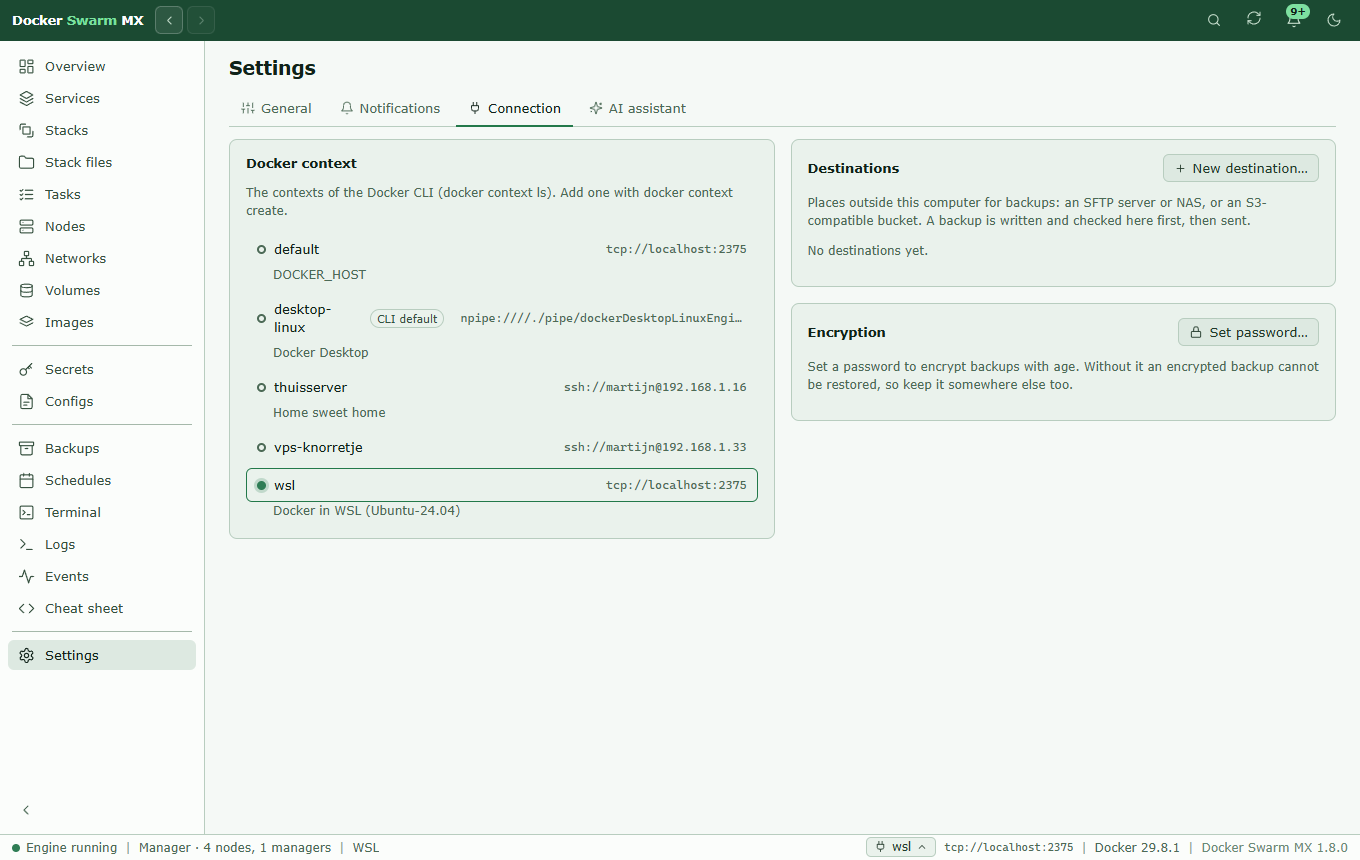Click the Docker 29.8.1 status entry

1138,847
